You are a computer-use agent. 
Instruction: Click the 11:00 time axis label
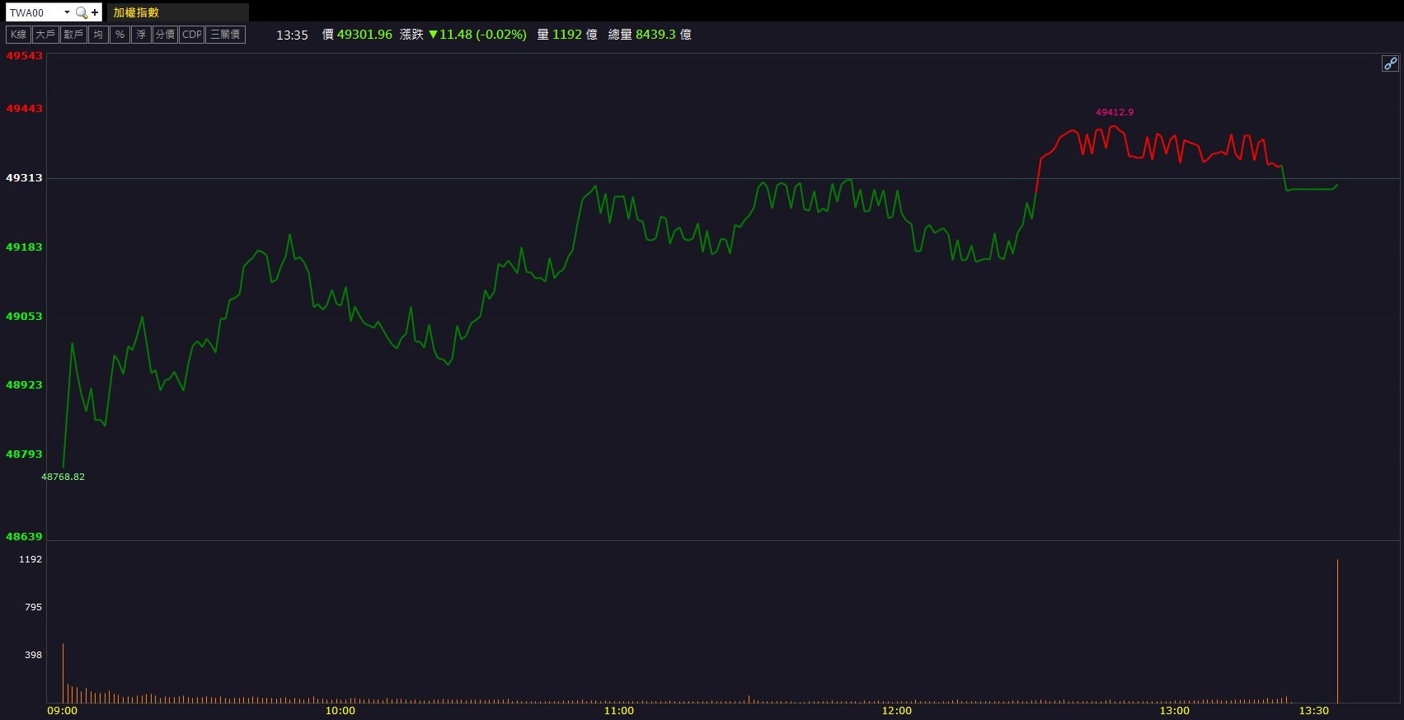618,711
